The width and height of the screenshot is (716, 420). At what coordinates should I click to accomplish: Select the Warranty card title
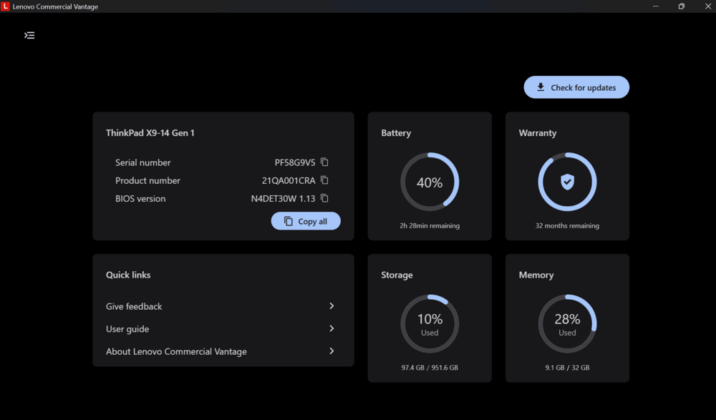(537, 133)
